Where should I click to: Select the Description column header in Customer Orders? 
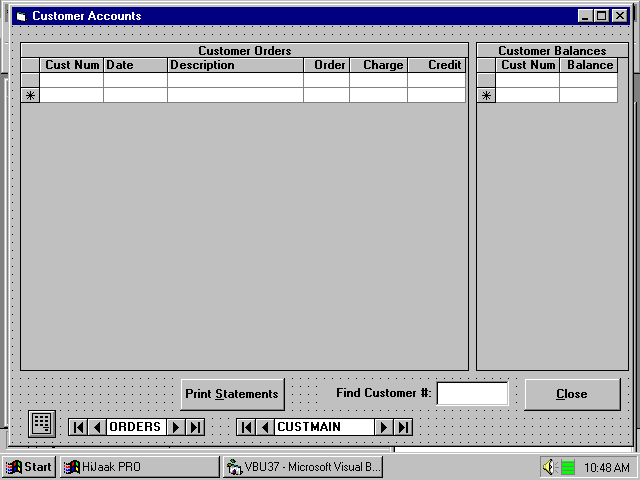235,65
